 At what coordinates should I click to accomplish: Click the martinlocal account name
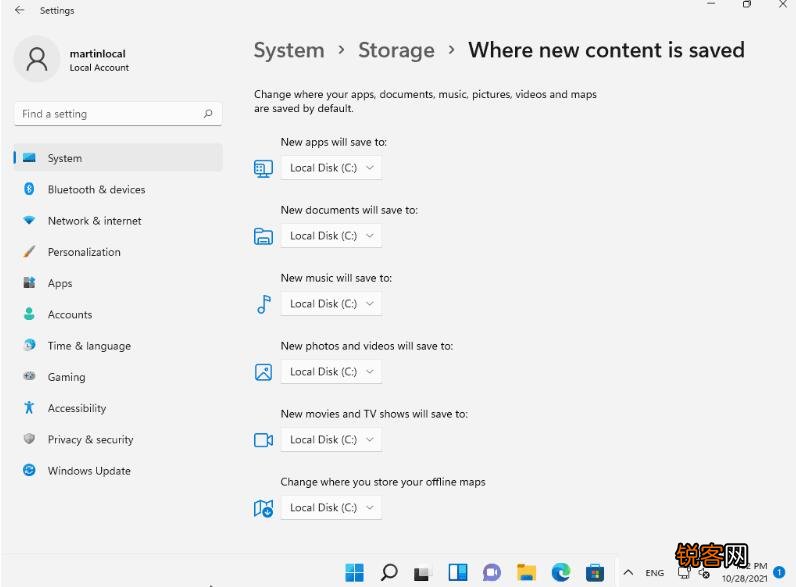(x=97, y=53)
